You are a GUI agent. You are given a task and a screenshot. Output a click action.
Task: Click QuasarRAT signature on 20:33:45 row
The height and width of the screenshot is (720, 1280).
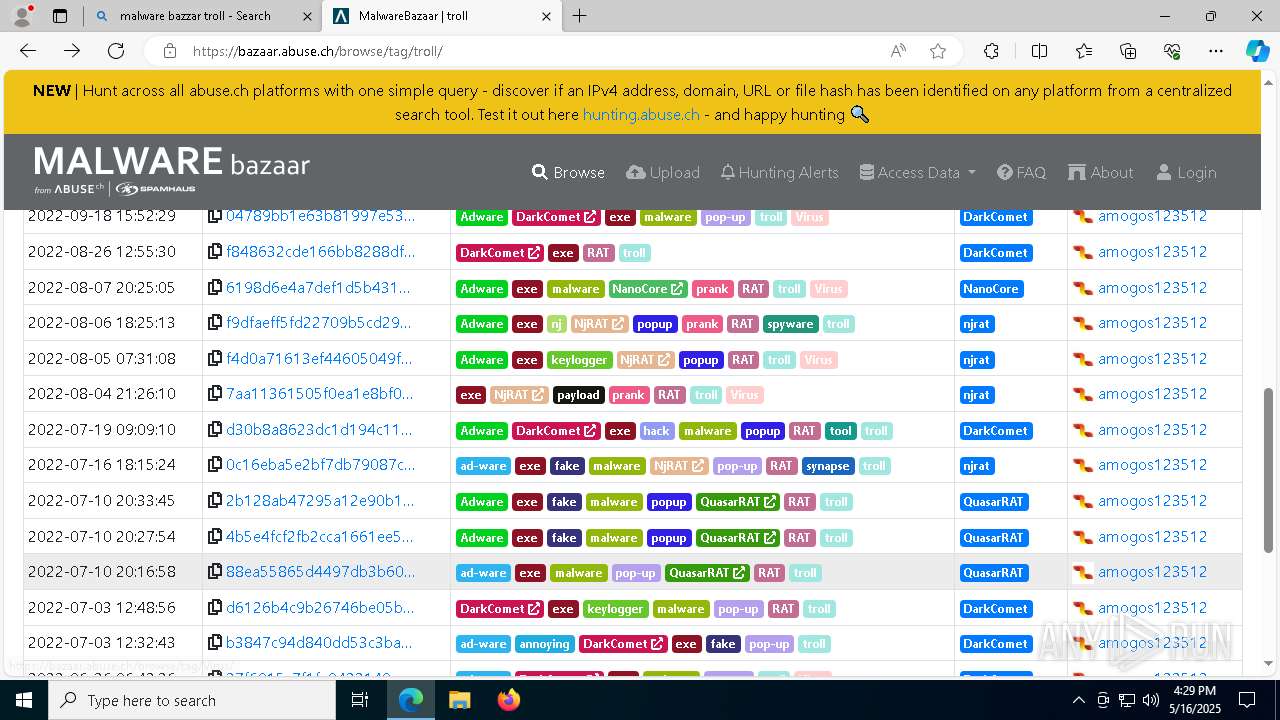click(x=993, y=501)
